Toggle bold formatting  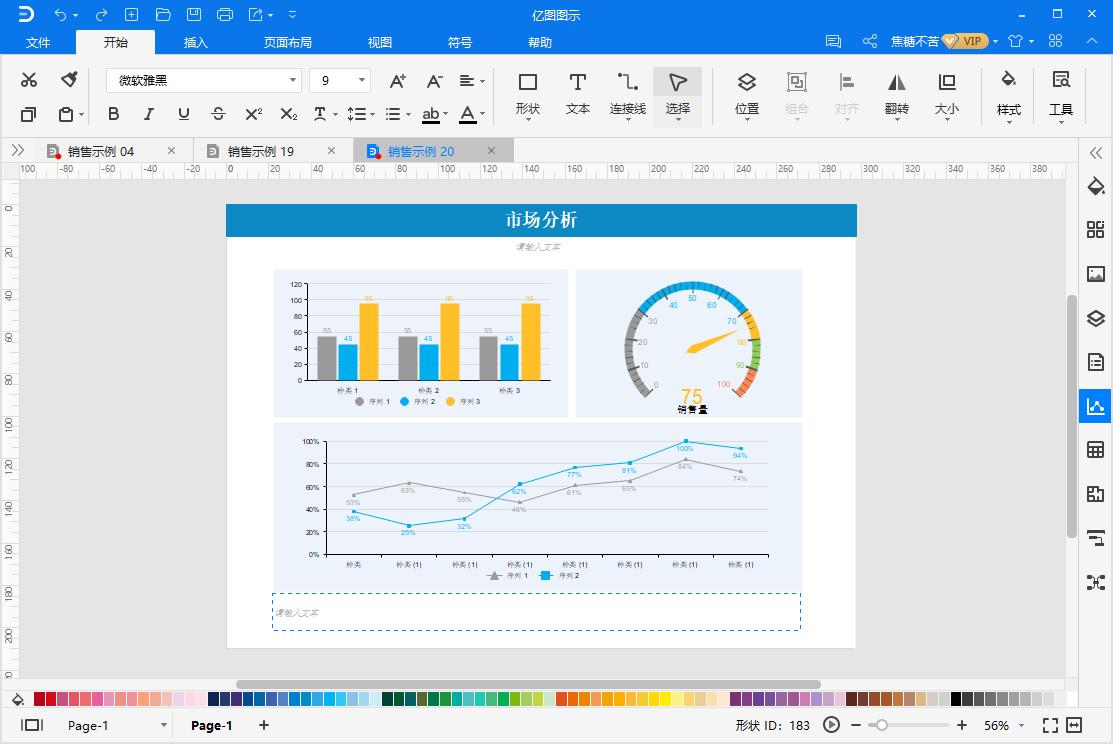(113, 114)
